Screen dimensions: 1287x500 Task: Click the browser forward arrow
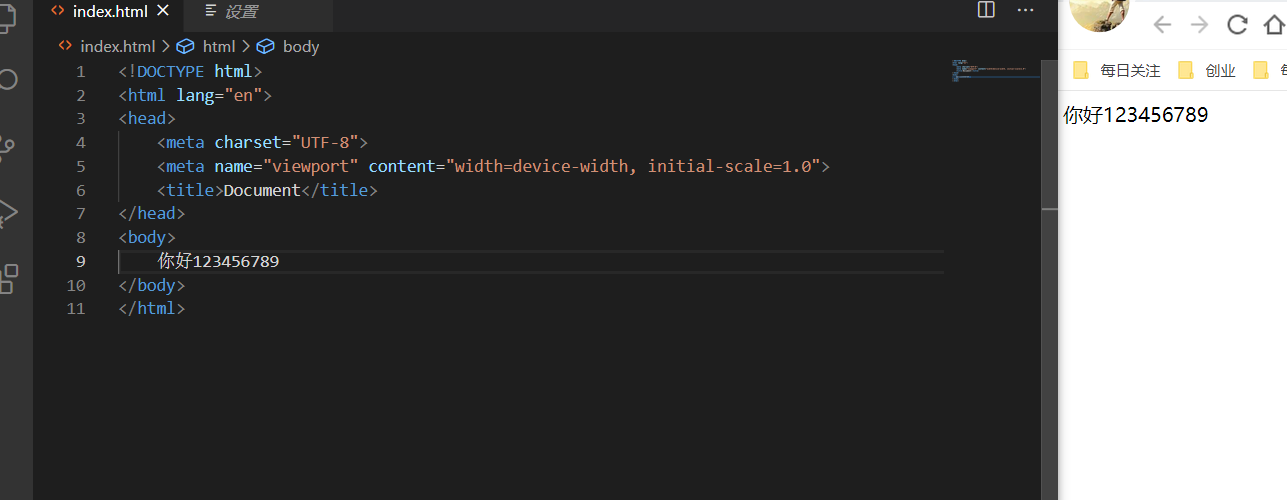[1200, 25]
